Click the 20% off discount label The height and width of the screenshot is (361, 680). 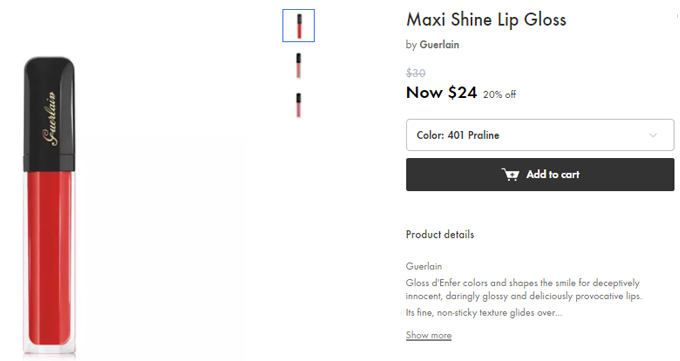coord(499,95)
